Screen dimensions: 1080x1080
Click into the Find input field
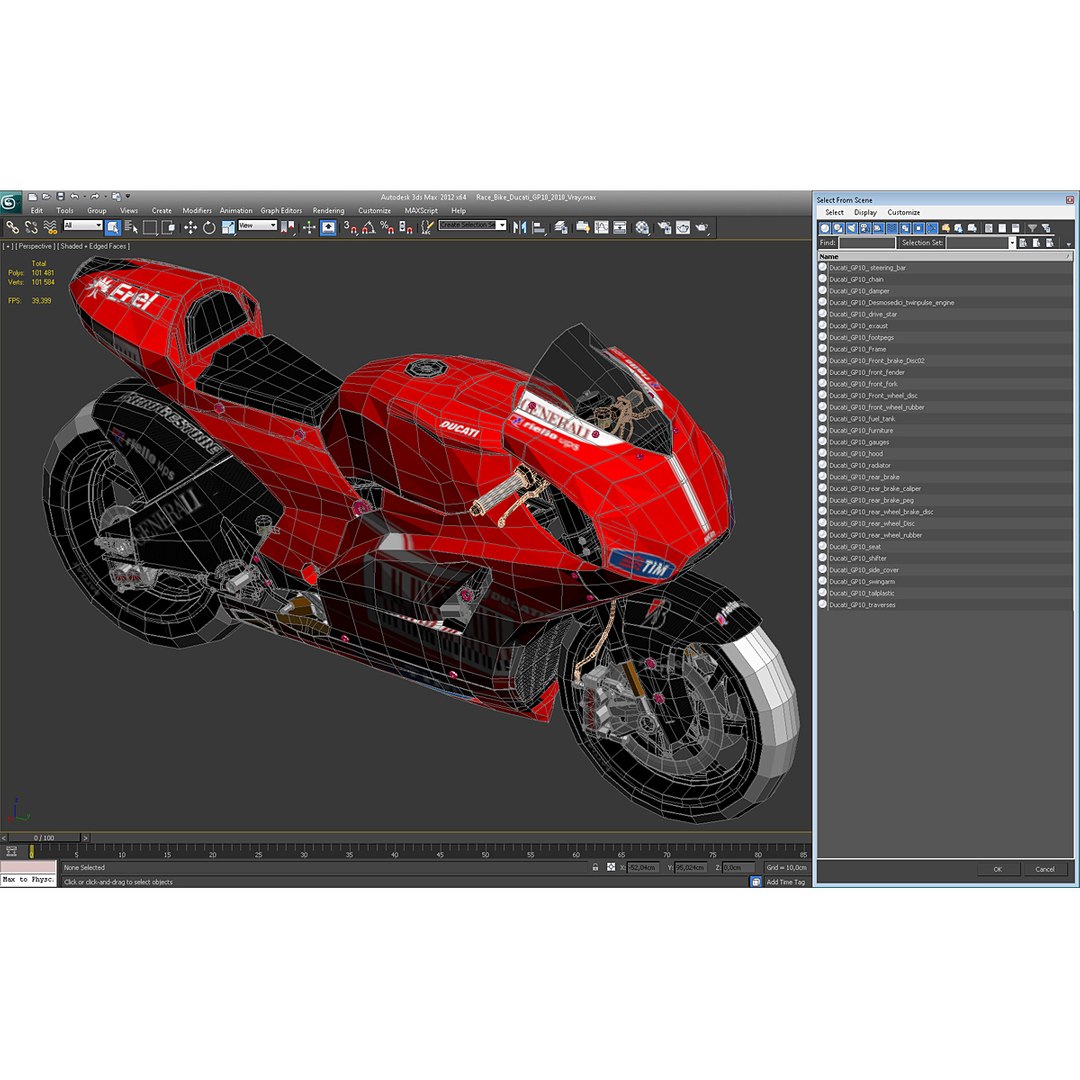(x=866, y=242)
